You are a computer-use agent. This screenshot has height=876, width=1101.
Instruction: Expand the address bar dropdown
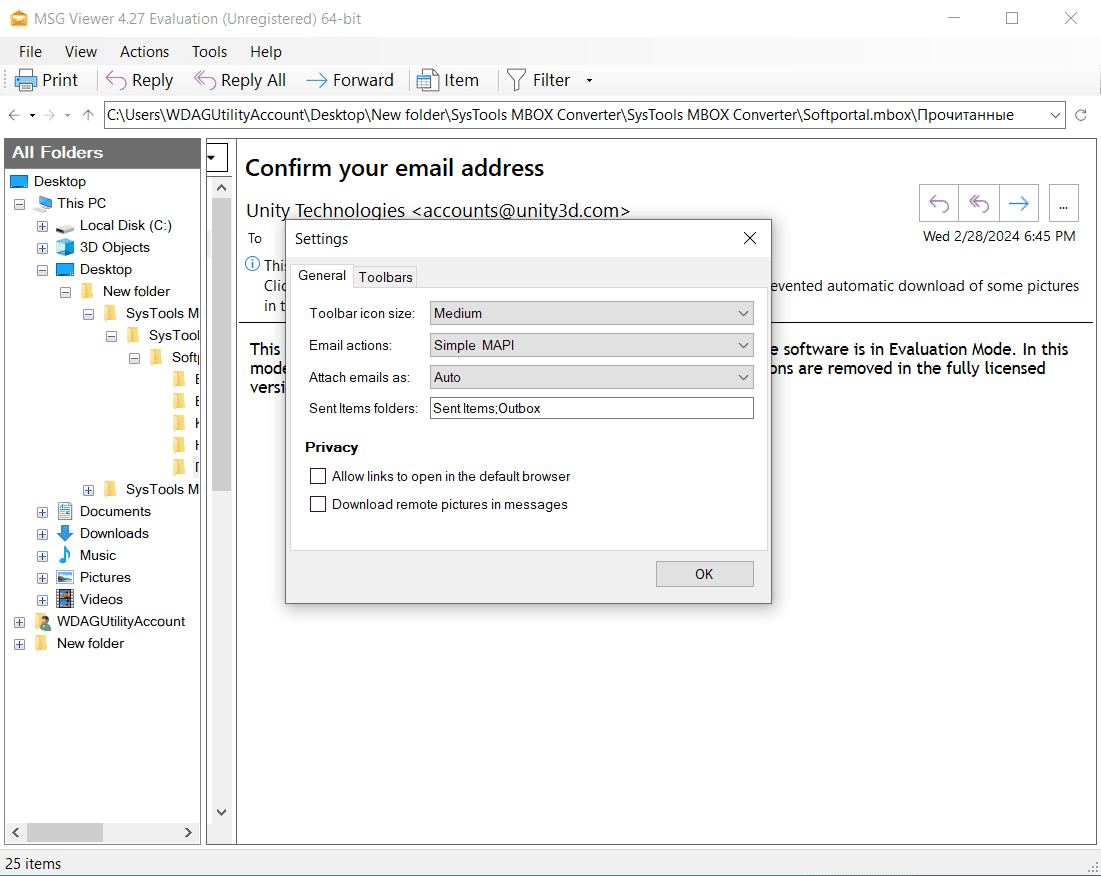tap(1055, 115)
